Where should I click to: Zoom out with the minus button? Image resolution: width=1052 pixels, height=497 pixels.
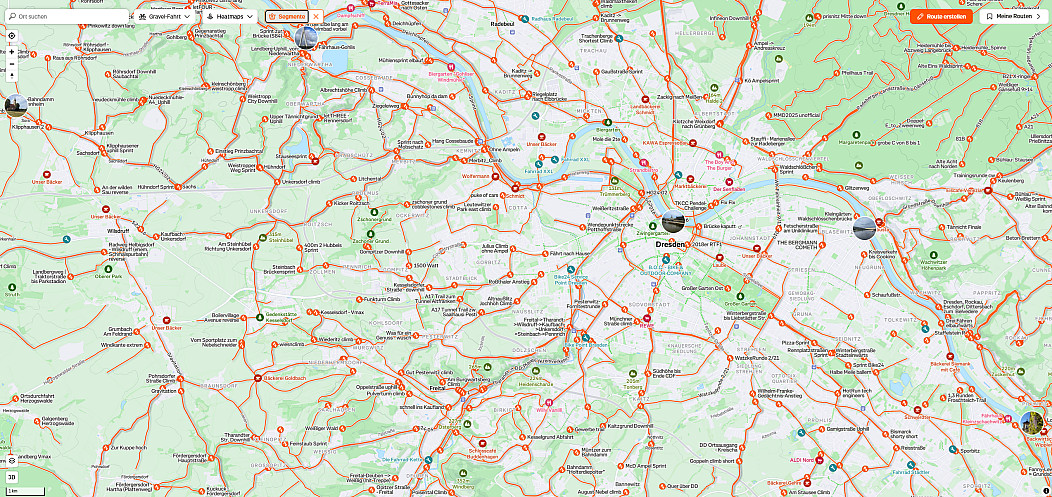coord(11,64)
